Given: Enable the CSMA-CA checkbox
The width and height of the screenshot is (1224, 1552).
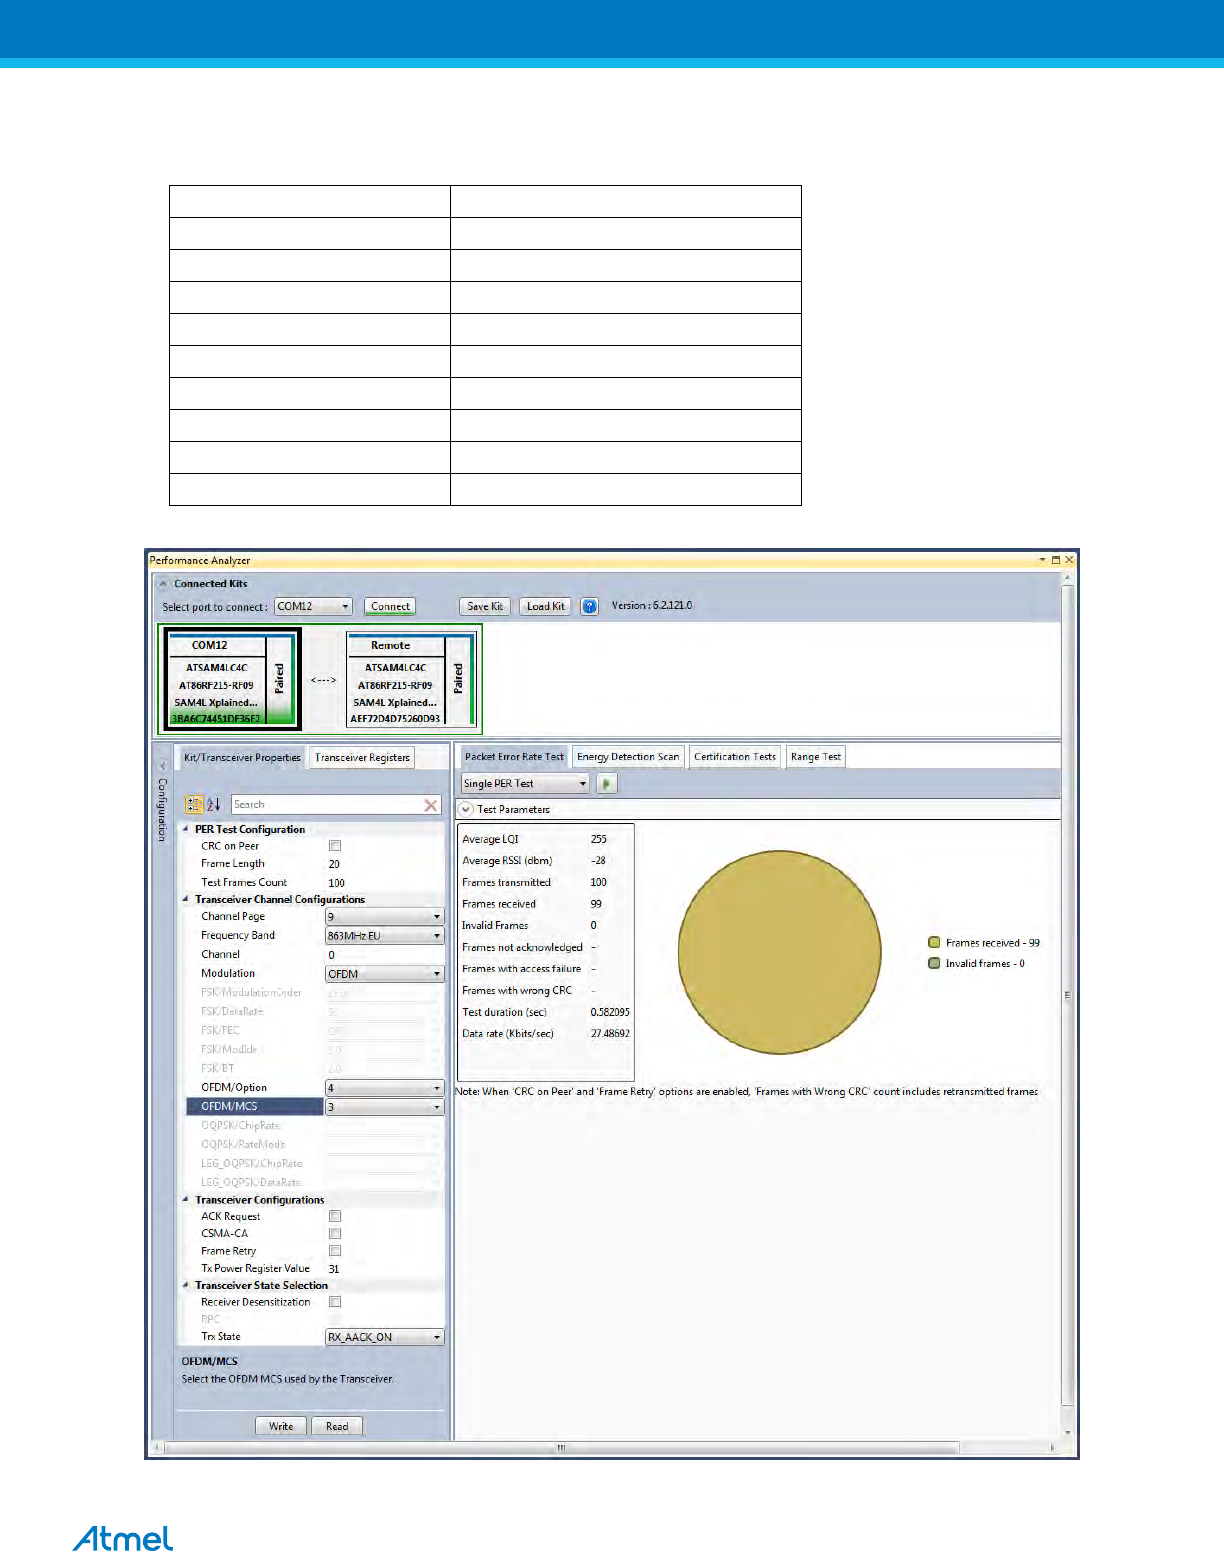Looking at the screenshot, I should tap(335, 1234).
